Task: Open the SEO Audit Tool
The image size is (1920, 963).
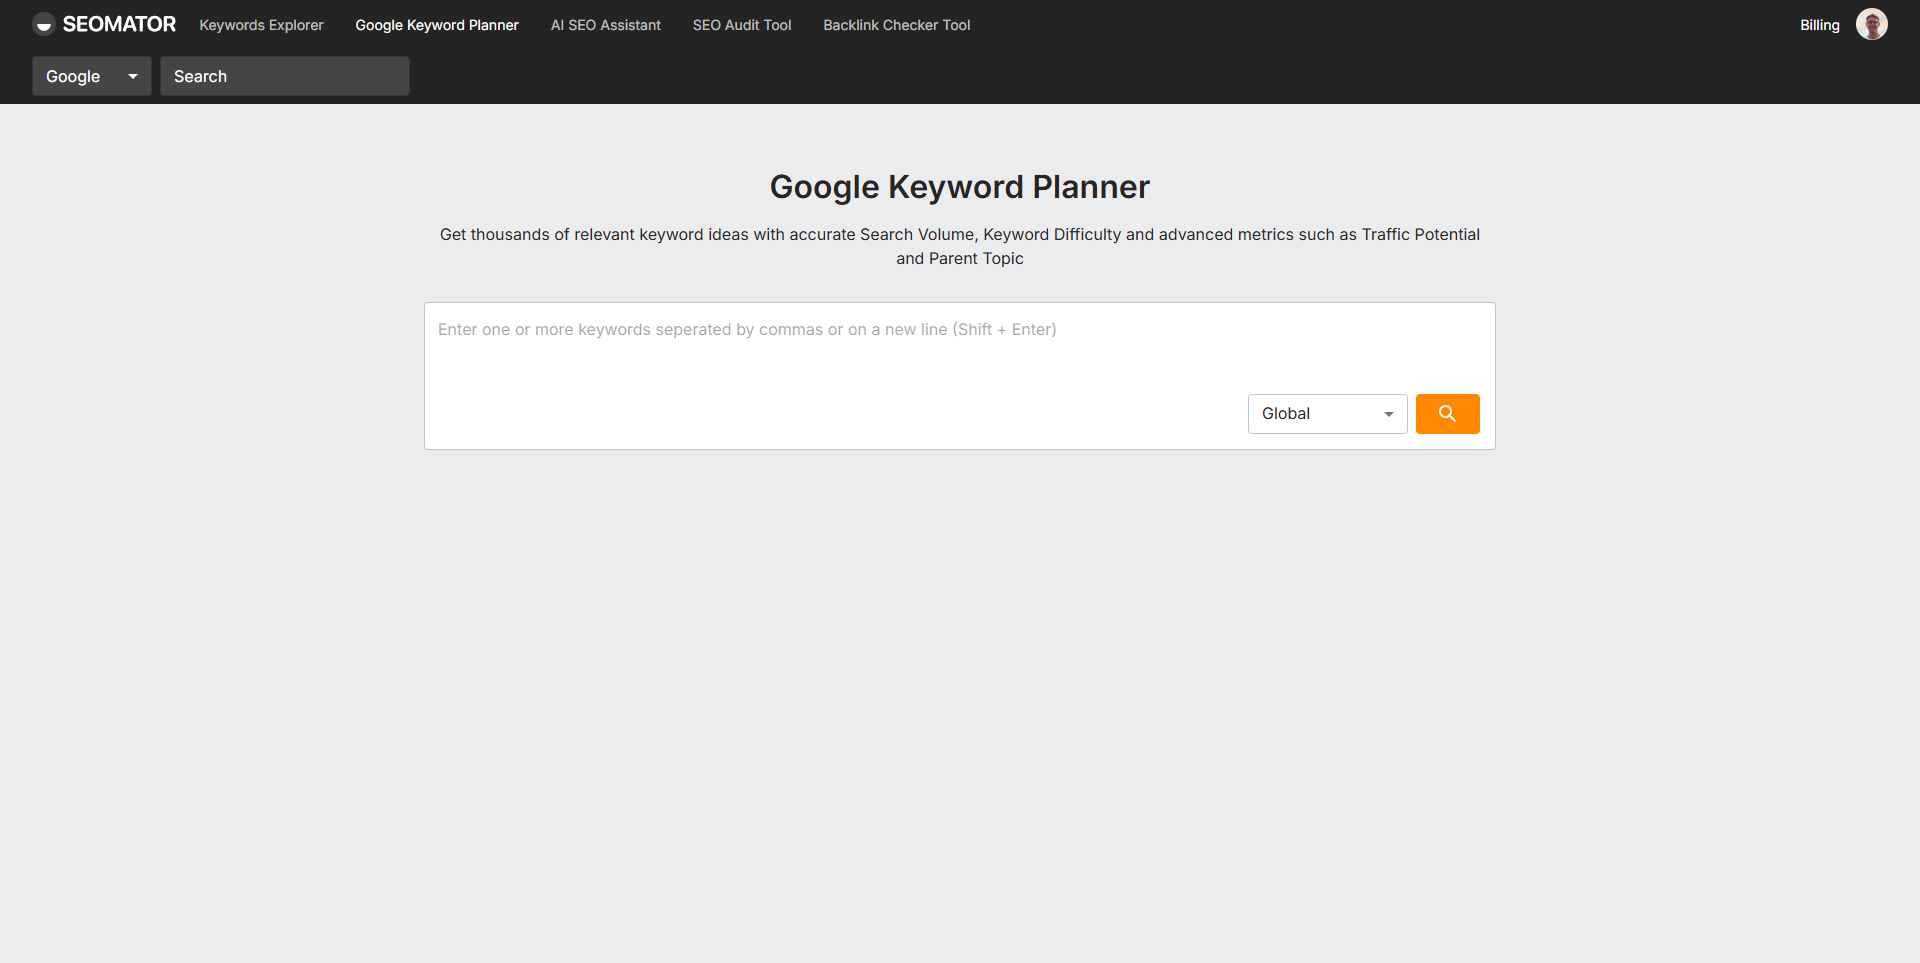Action: coord(741,25)
